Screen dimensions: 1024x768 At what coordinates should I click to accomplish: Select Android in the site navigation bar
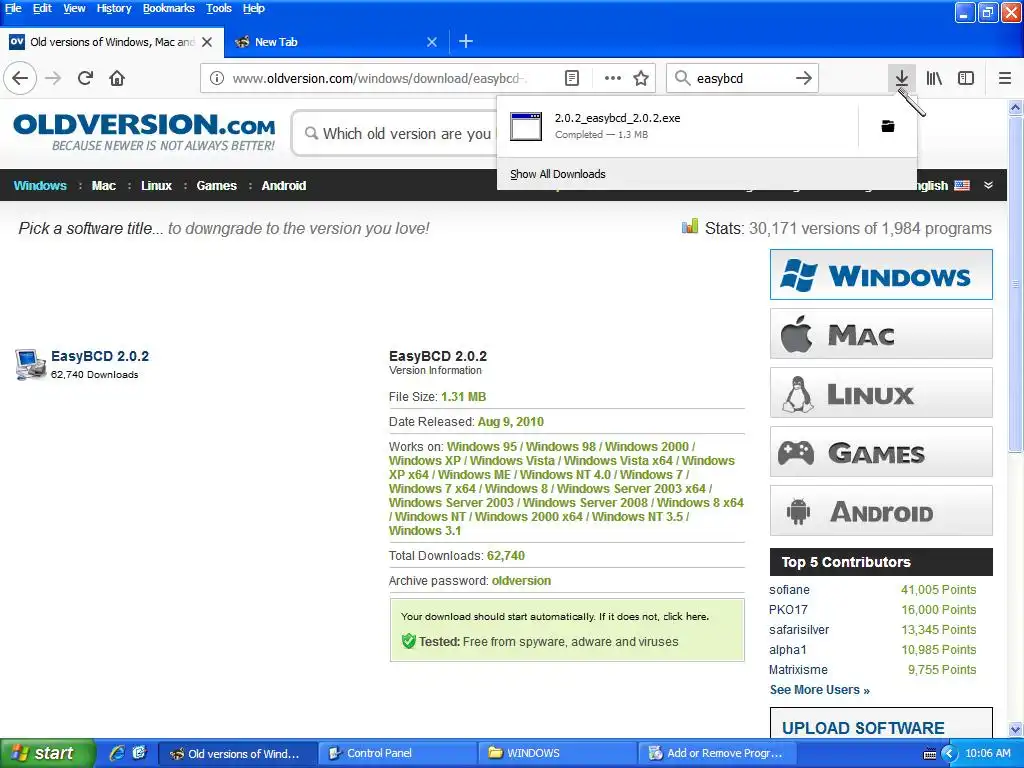pos(284,185)
